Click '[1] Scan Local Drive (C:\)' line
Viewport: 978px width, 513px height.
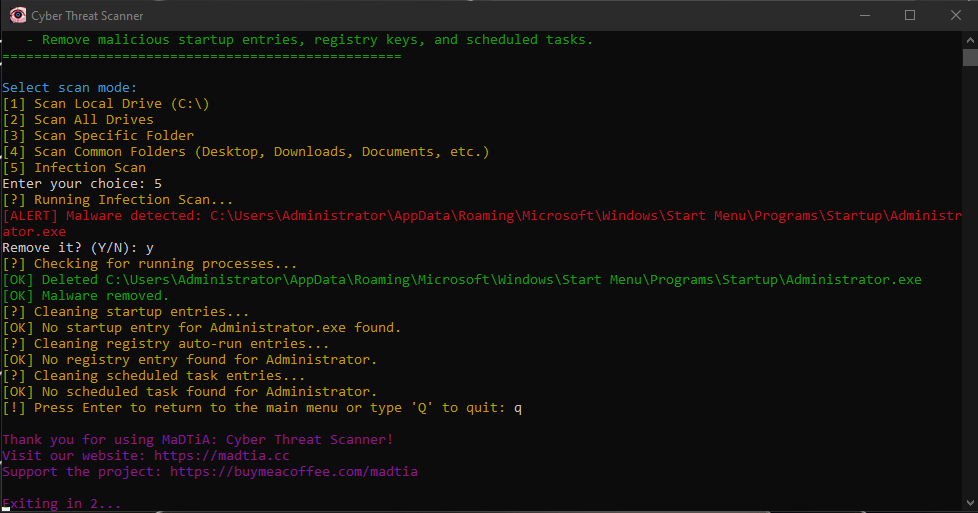(106, 104)
